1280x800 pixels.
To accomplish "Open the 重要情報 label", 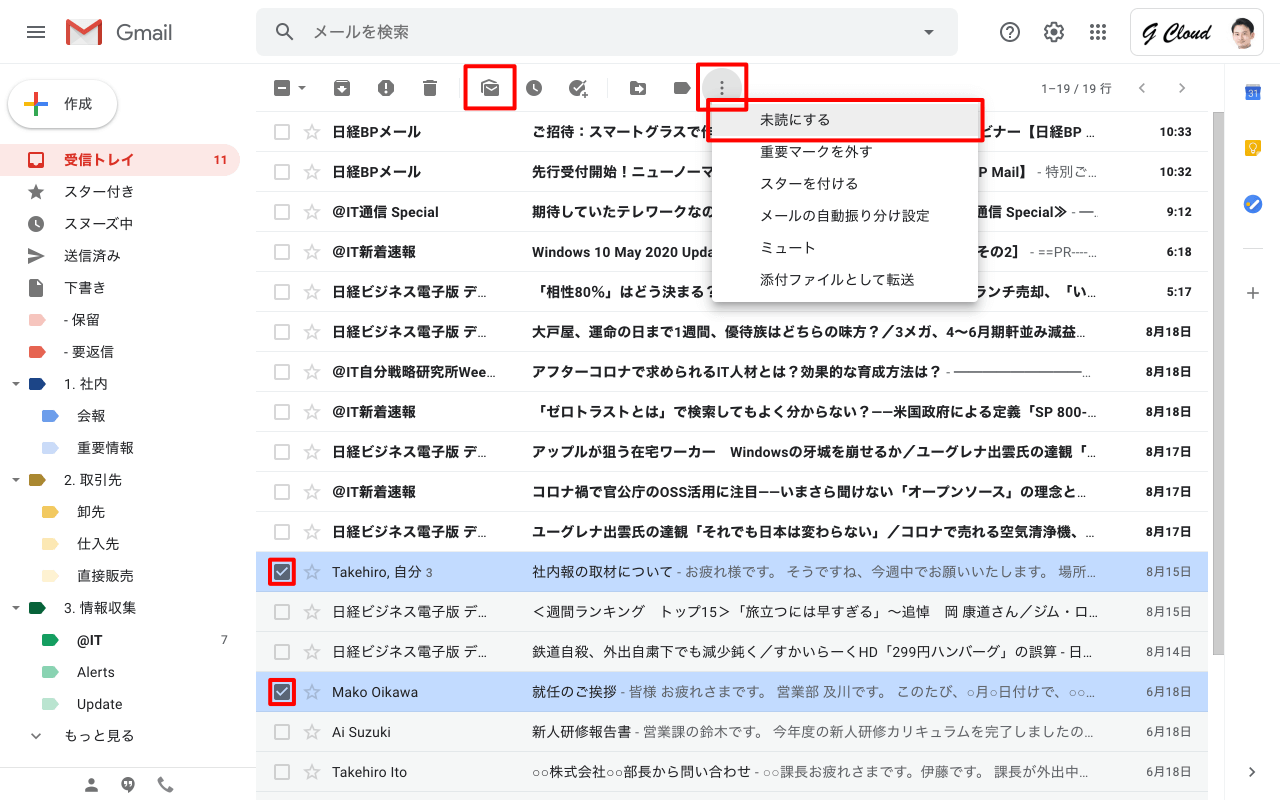I will click(x=120, y=448).
